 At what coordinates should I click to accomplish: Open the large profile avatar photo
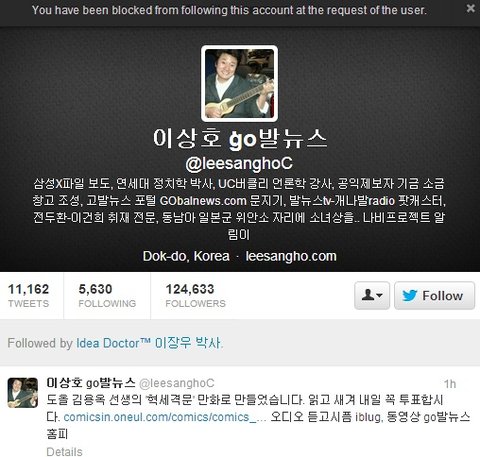[x=239, y=83]
